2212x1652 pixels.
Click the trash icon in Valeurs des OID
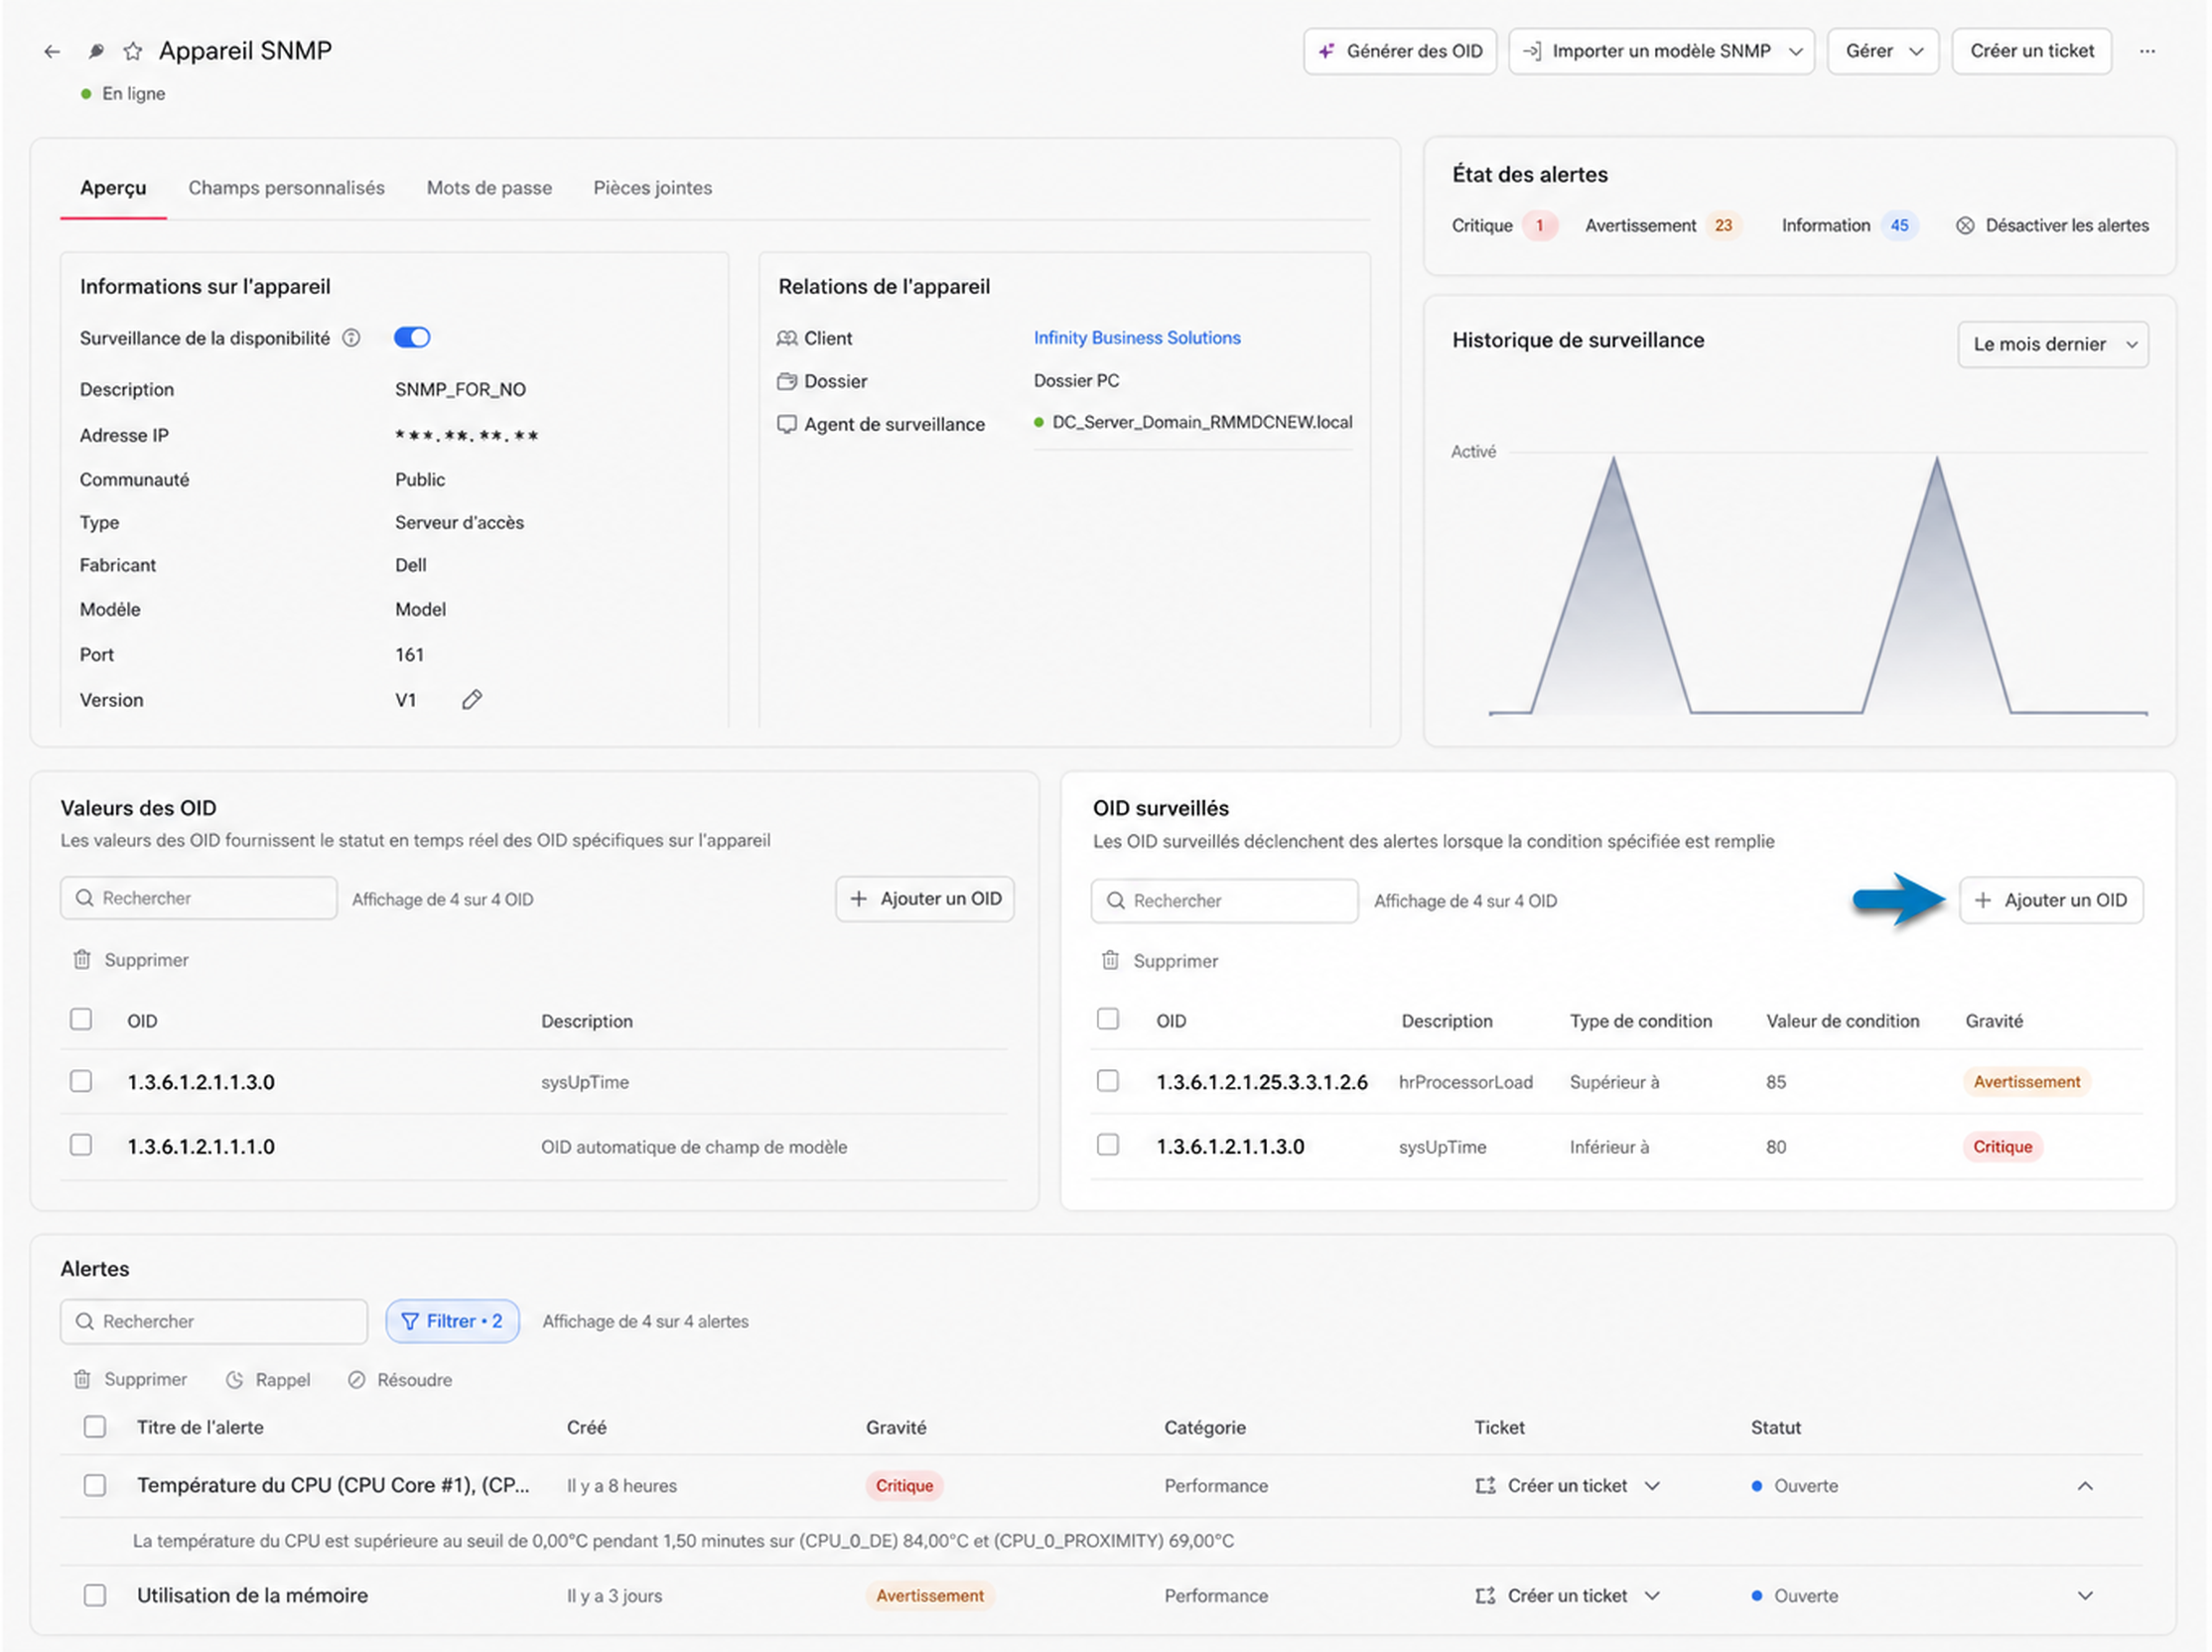(82, 960)
